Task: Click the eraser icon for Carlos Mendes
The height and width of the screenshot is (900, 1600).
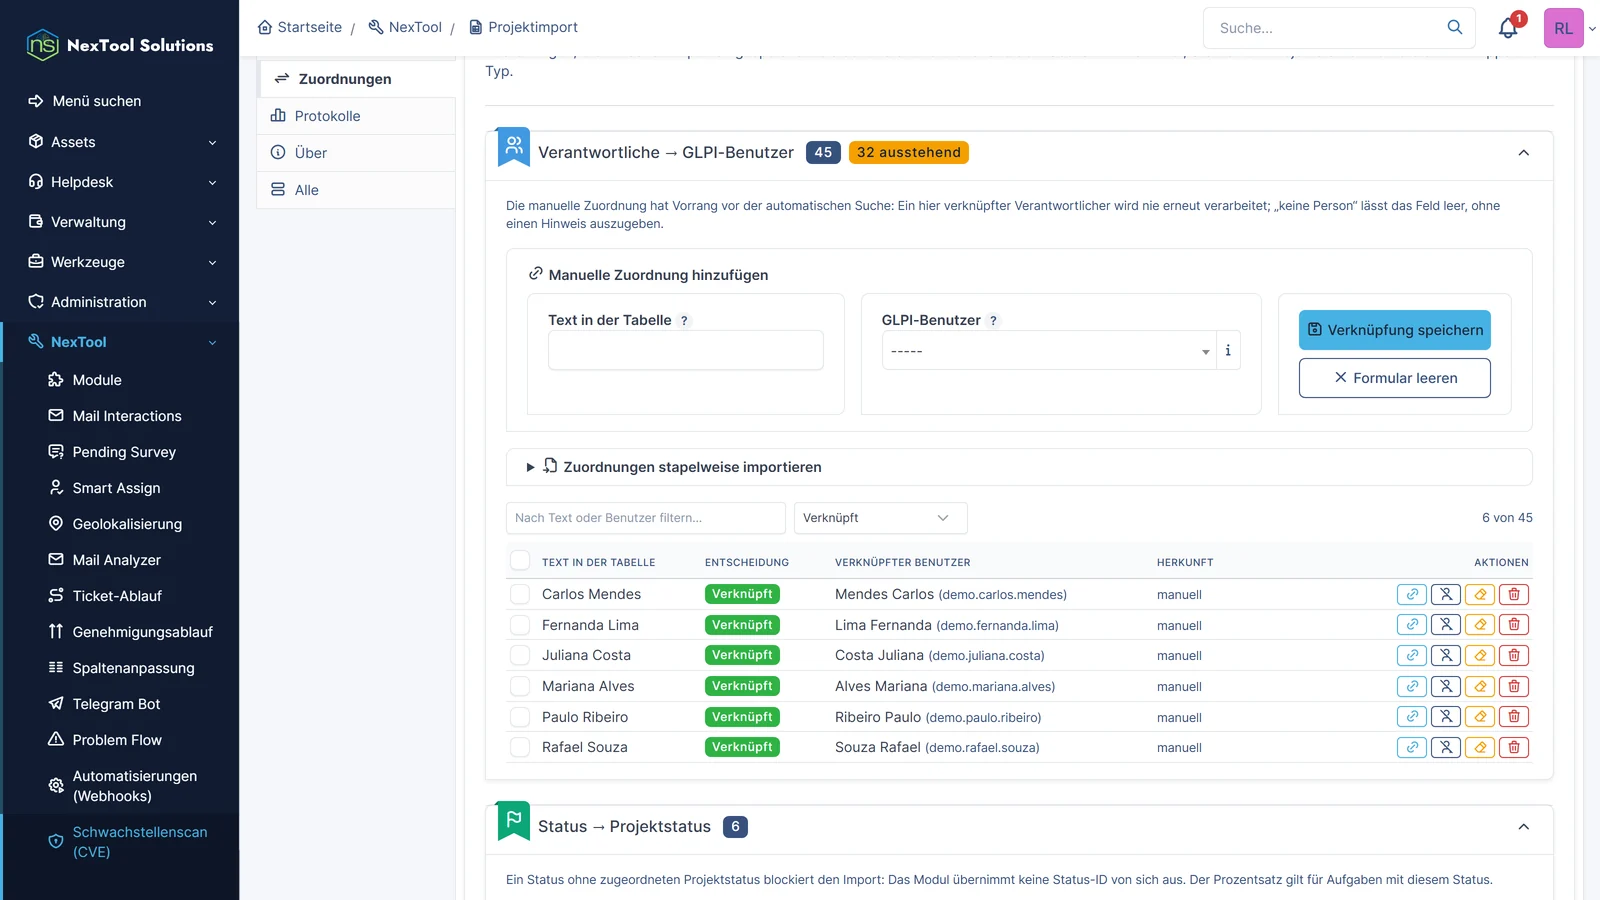Action: [x=1479, y=594]
